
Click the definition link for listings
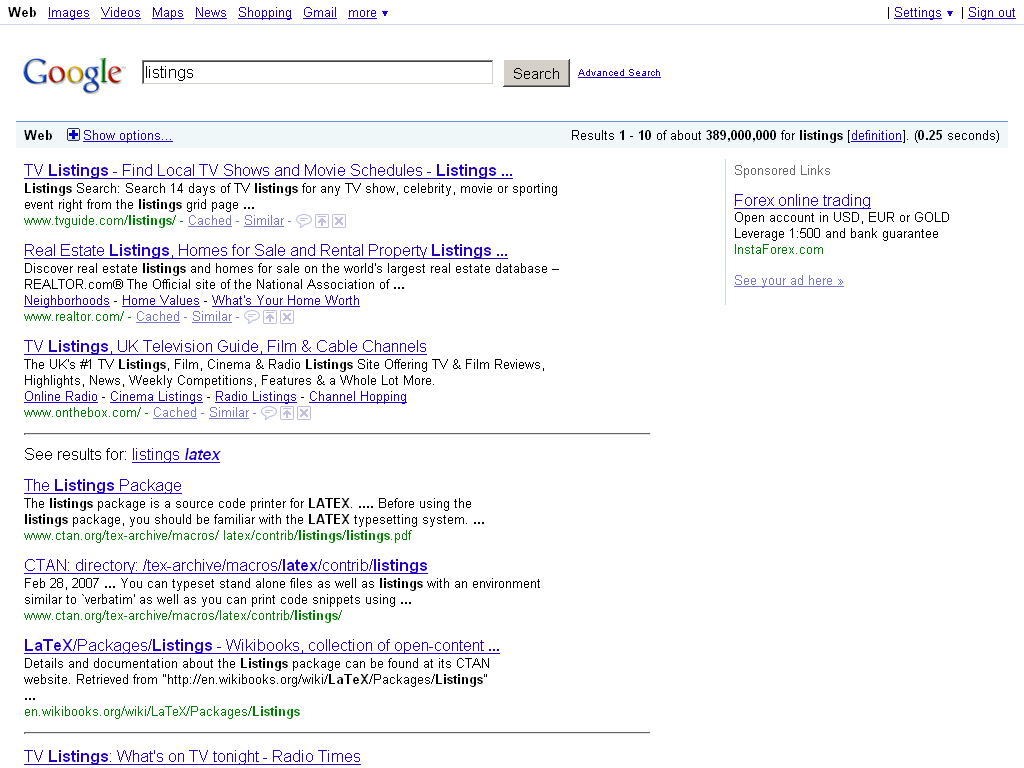pyautogui.click(x=876, y=135)
